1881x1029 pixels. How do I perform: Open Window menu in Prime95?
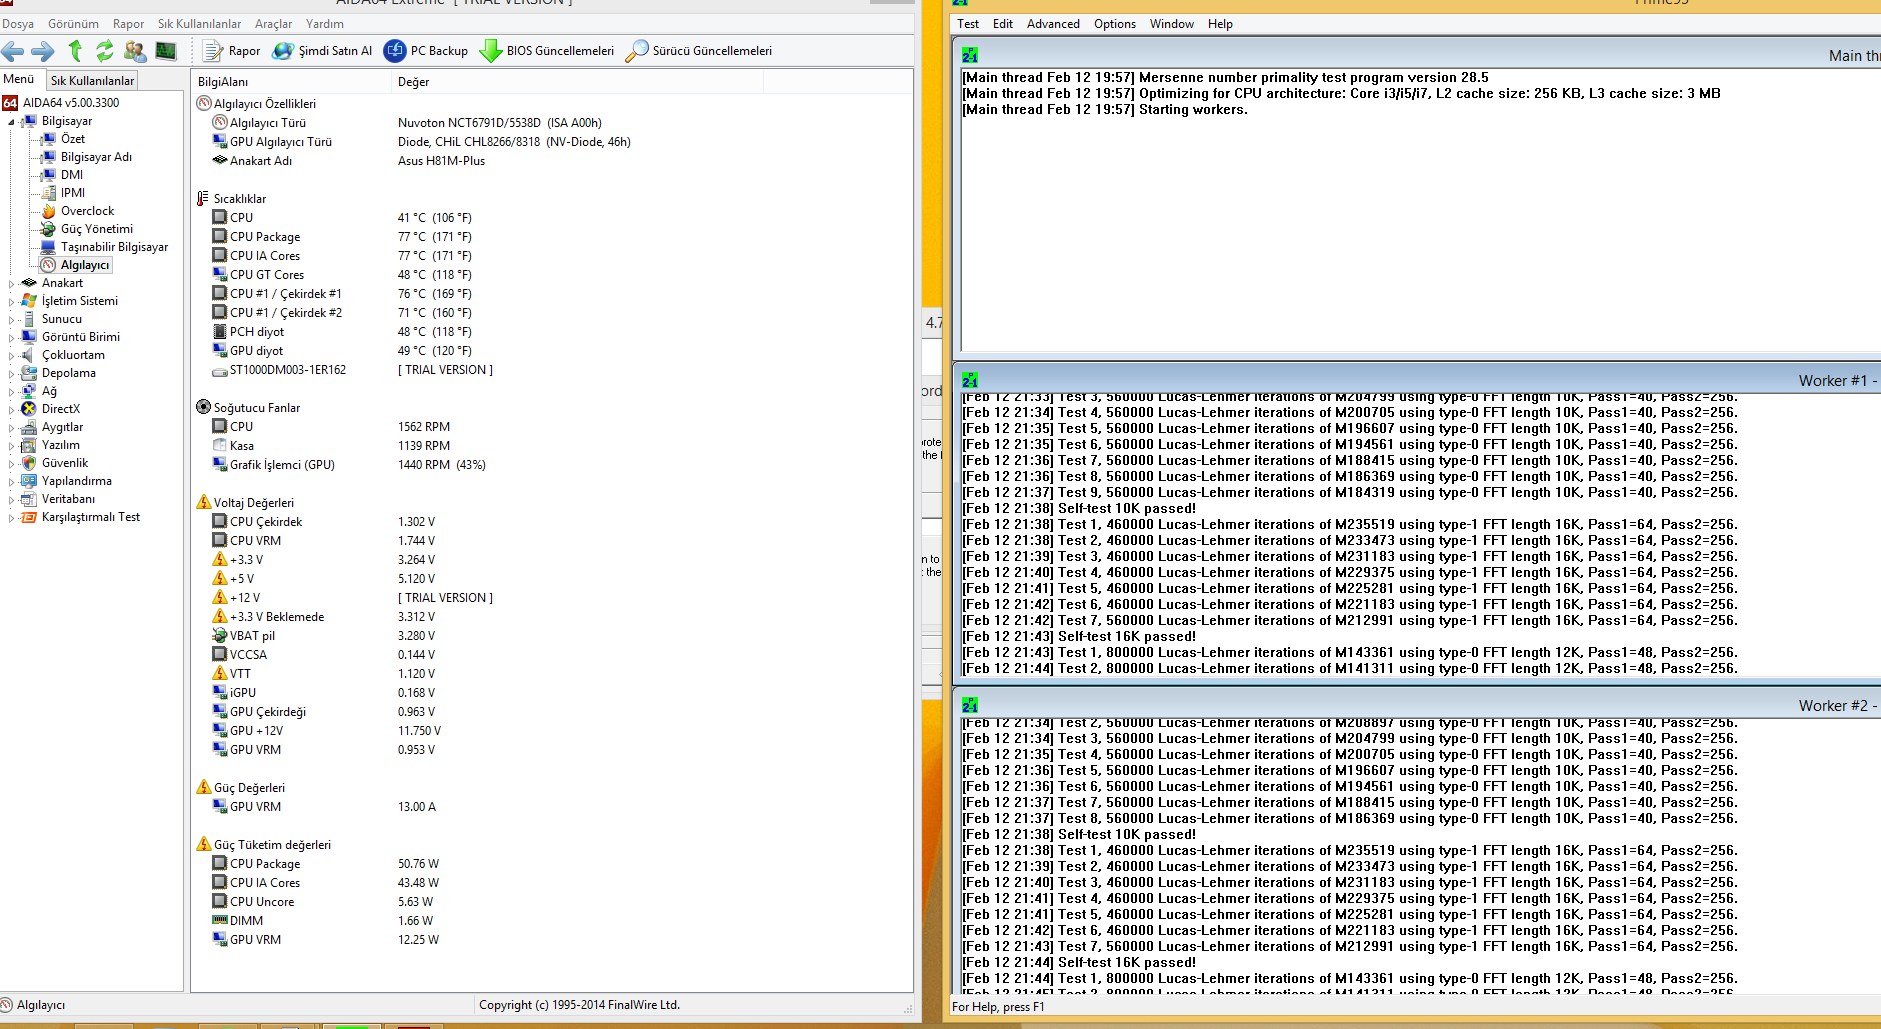click(x=1172, y=24)
